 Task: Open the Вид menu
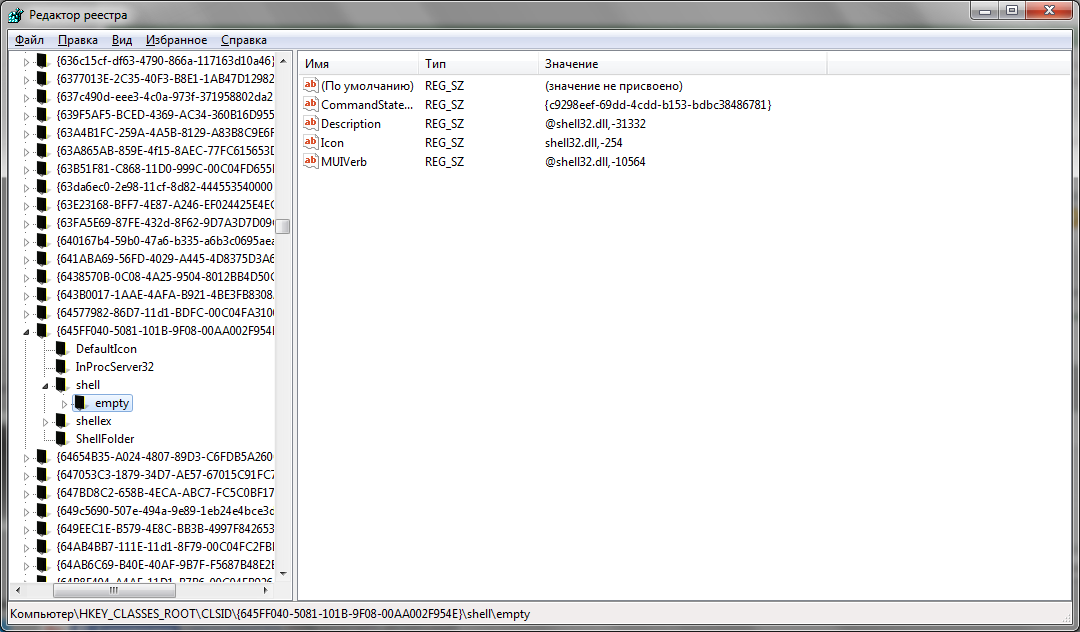(x=122, y=40)
